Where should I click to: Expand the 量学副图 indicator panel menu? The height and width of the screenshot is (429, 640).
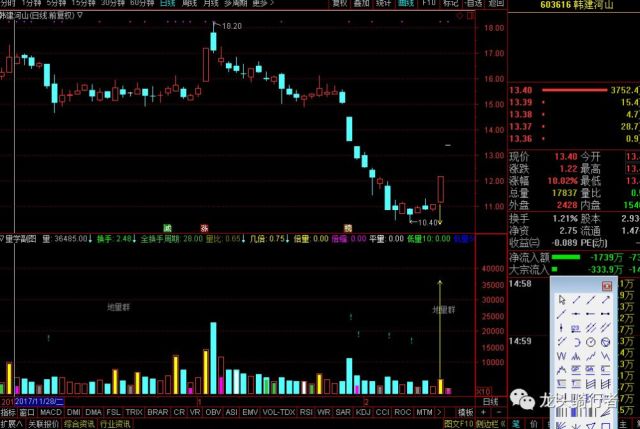pyautogui.click(x=2, y=238)
